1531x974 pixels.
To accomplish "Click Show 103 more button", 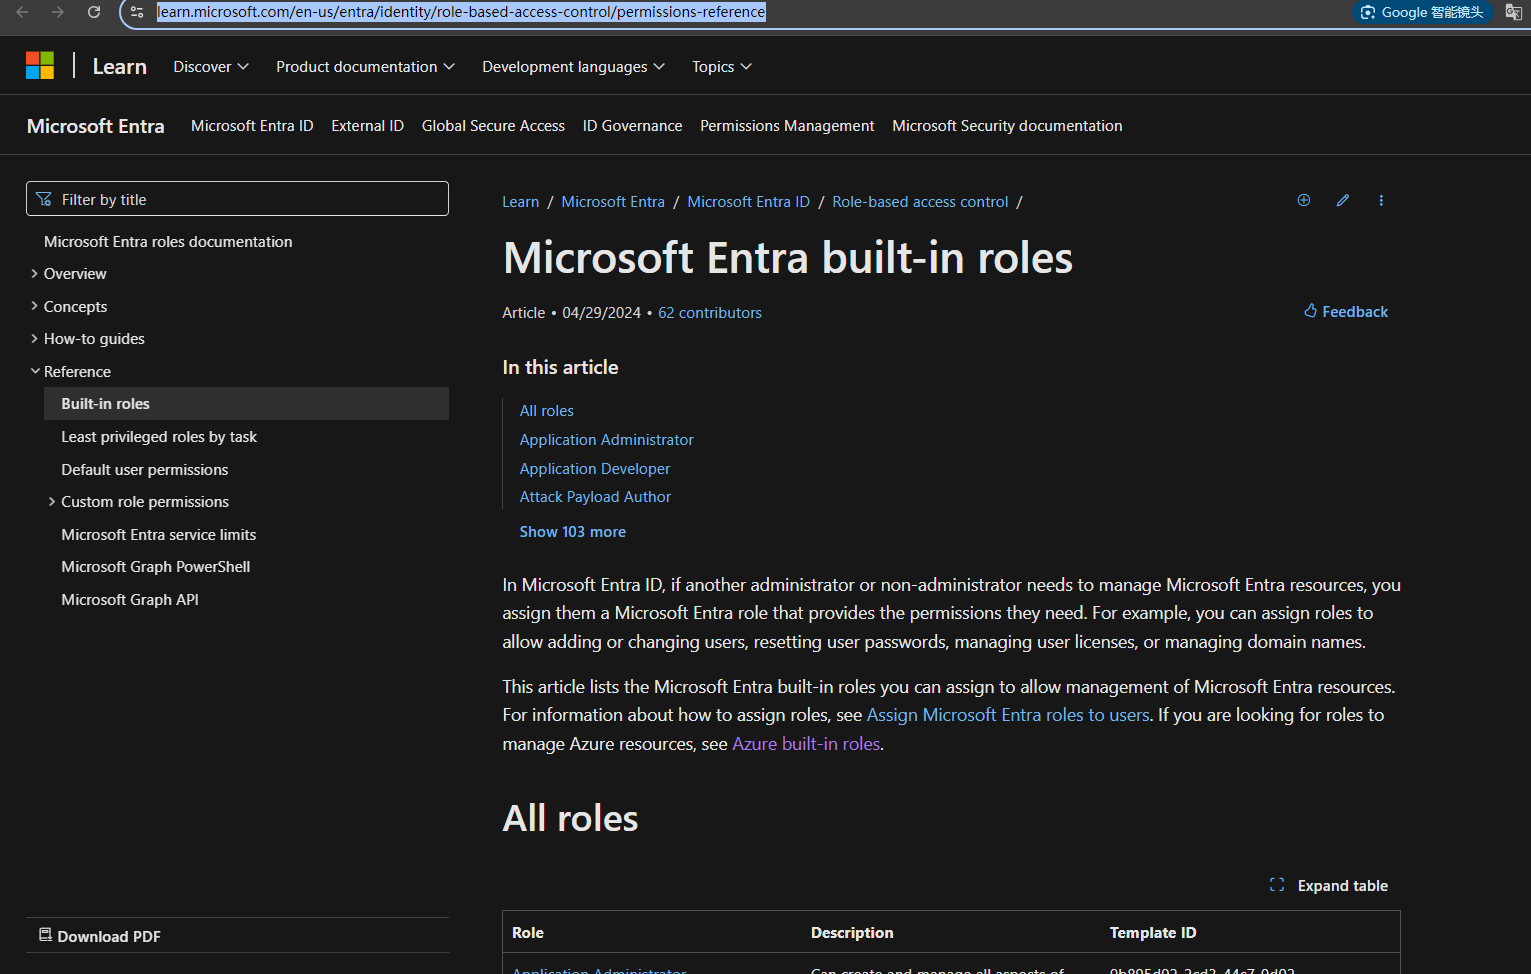I will pyautogui.click(x=573, y=532).
